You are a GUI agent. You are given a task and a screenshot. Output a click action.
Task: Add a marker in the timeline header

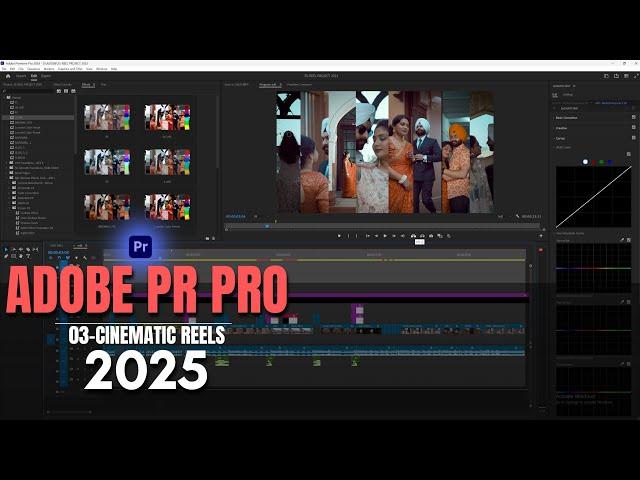pyautogui.click(x=76, y=258)
